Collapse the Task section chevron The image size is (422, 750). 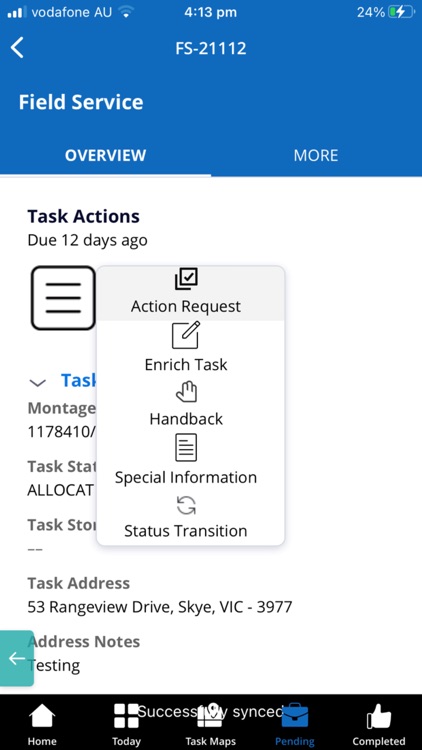(x=37, y=382)
